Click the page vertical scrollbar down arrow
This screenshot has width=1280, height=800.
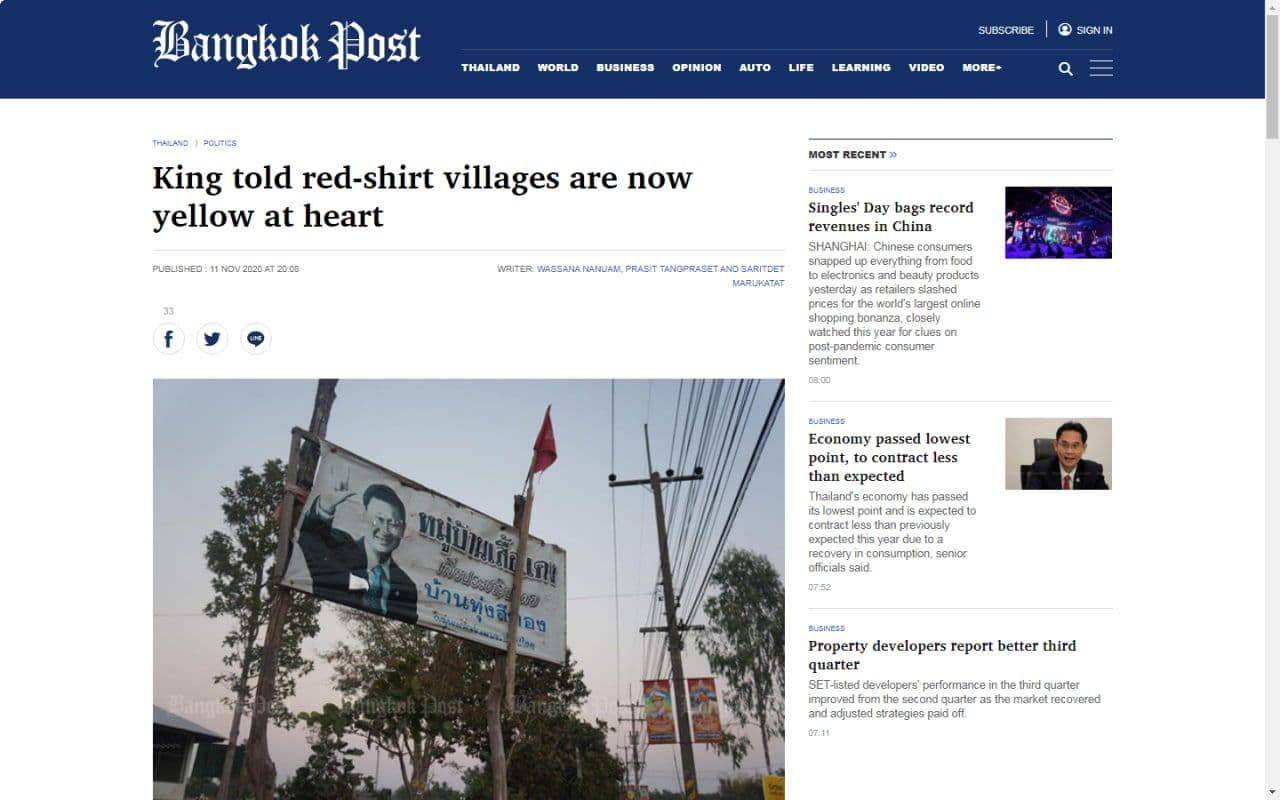click(x=1272, y=792)
